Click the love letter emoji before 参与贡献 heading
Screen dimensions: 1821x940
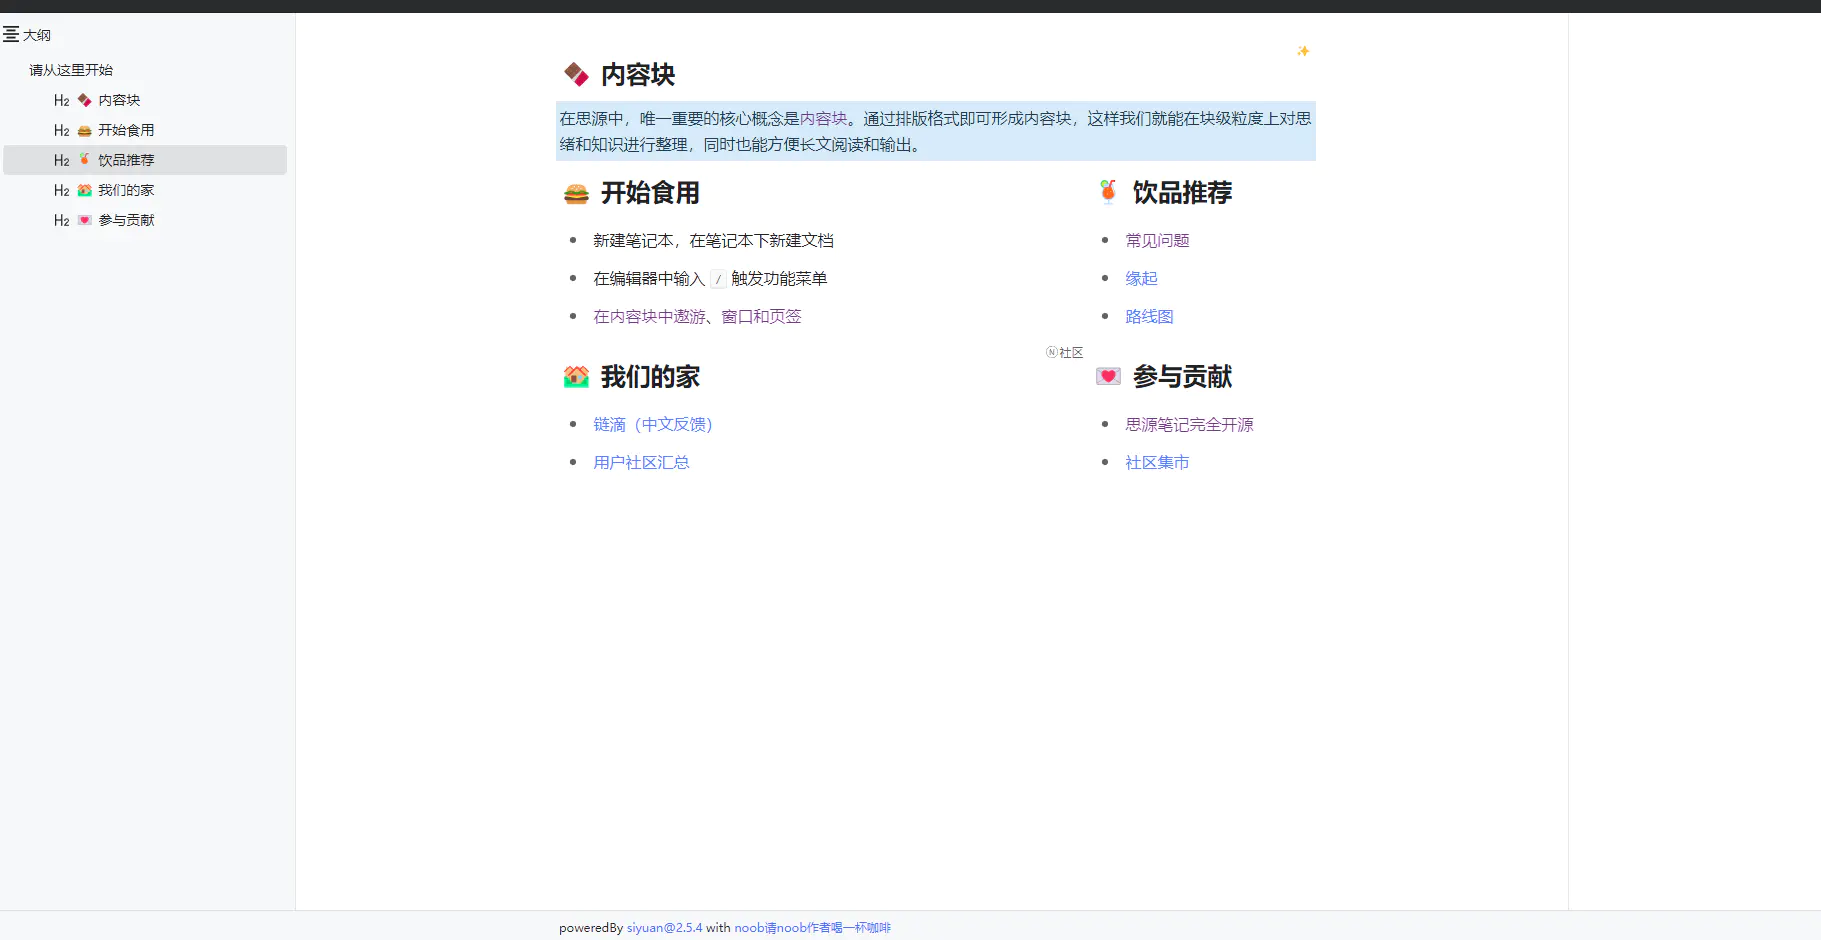point(1108,377)
